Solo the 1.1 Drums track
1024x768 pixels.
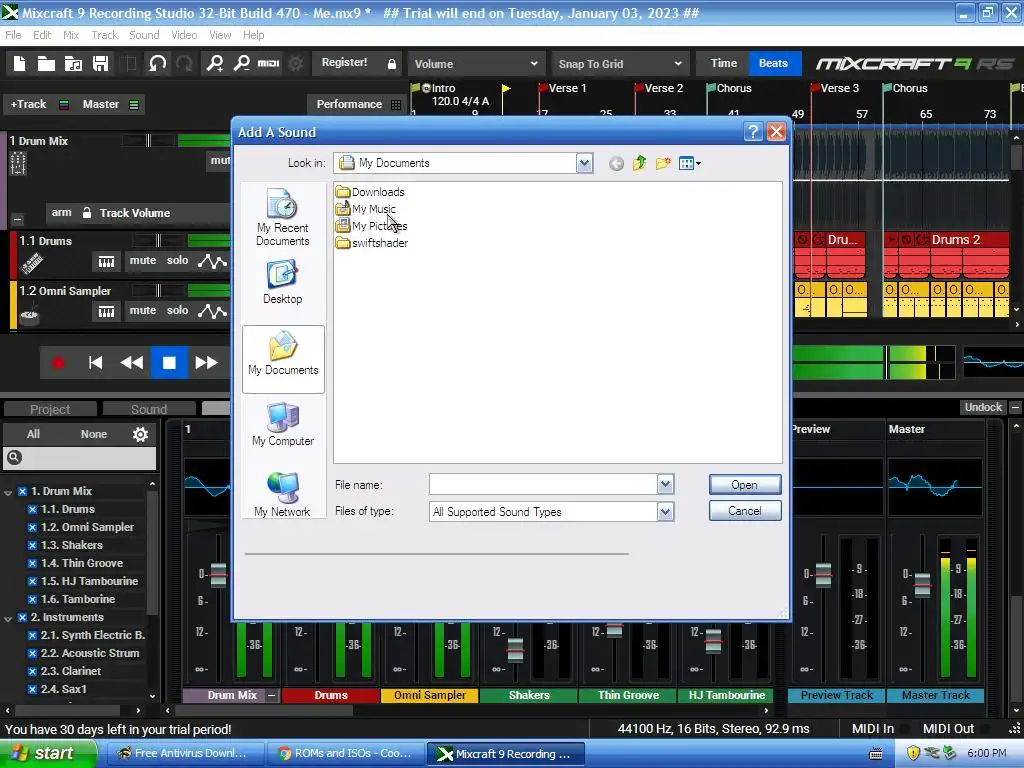(177, 261)
